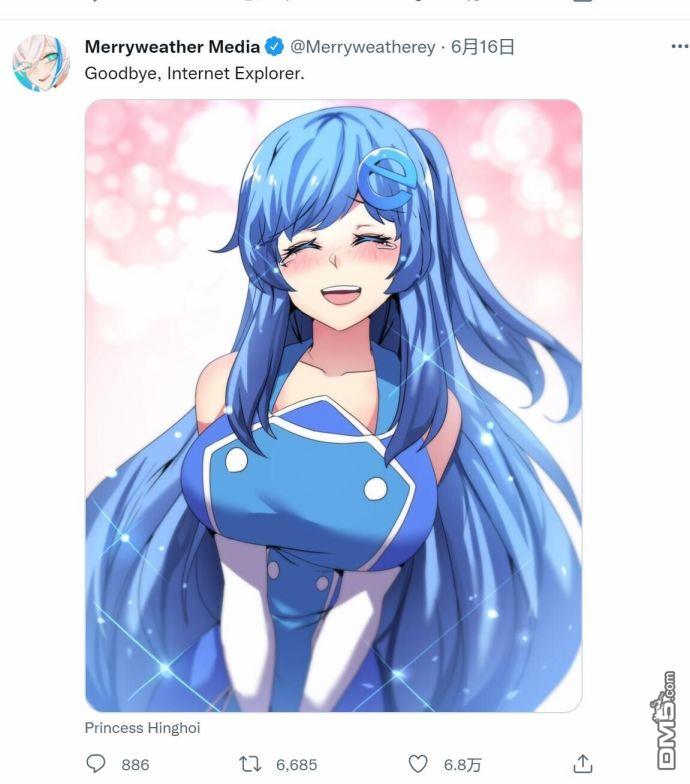Click the DM5.com watermark logo
Image resolution: width=690 pixels, height=784 pixels.
[x=665, y=720]
